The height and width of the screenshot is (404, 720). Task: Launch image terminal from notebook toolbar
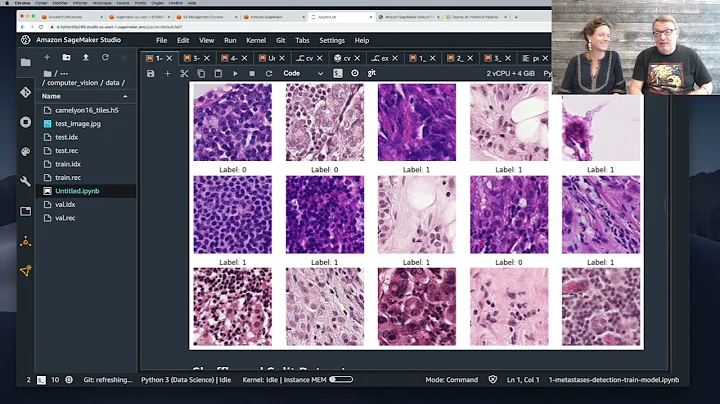point(338,73)
